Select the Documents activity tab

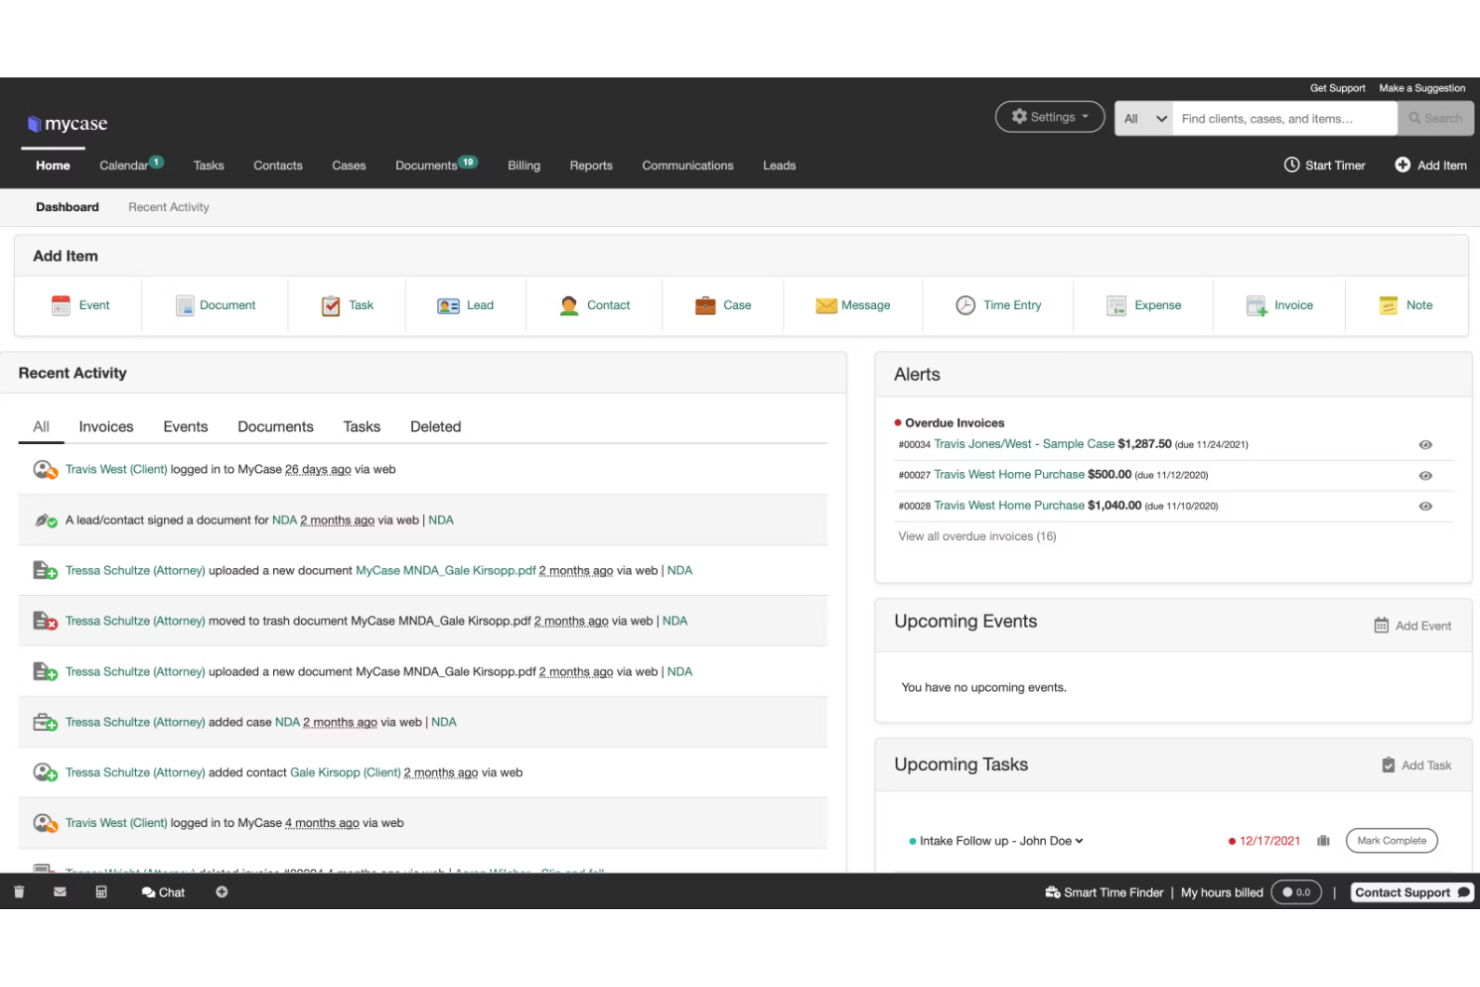(275, 427)
